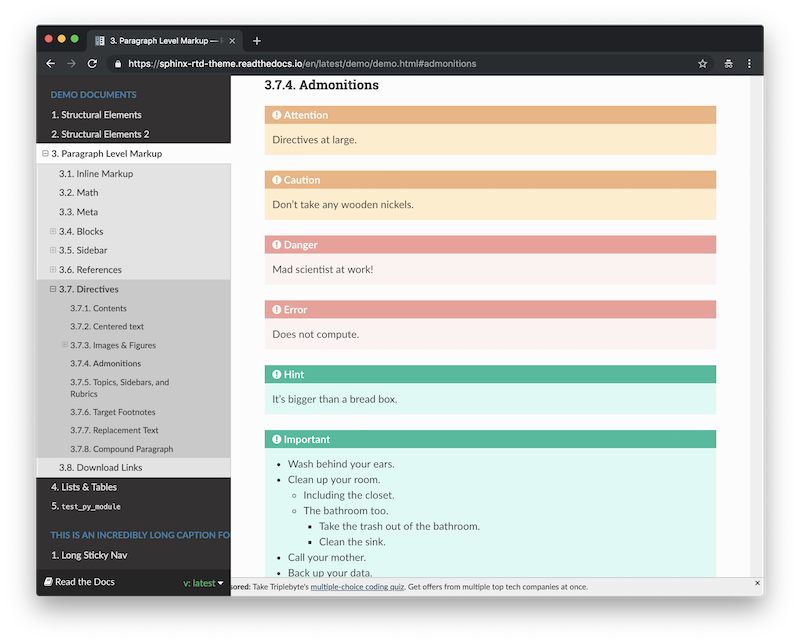Open Chrome three-dot menu
Screen dimensions: 800x644
point(749,63)
